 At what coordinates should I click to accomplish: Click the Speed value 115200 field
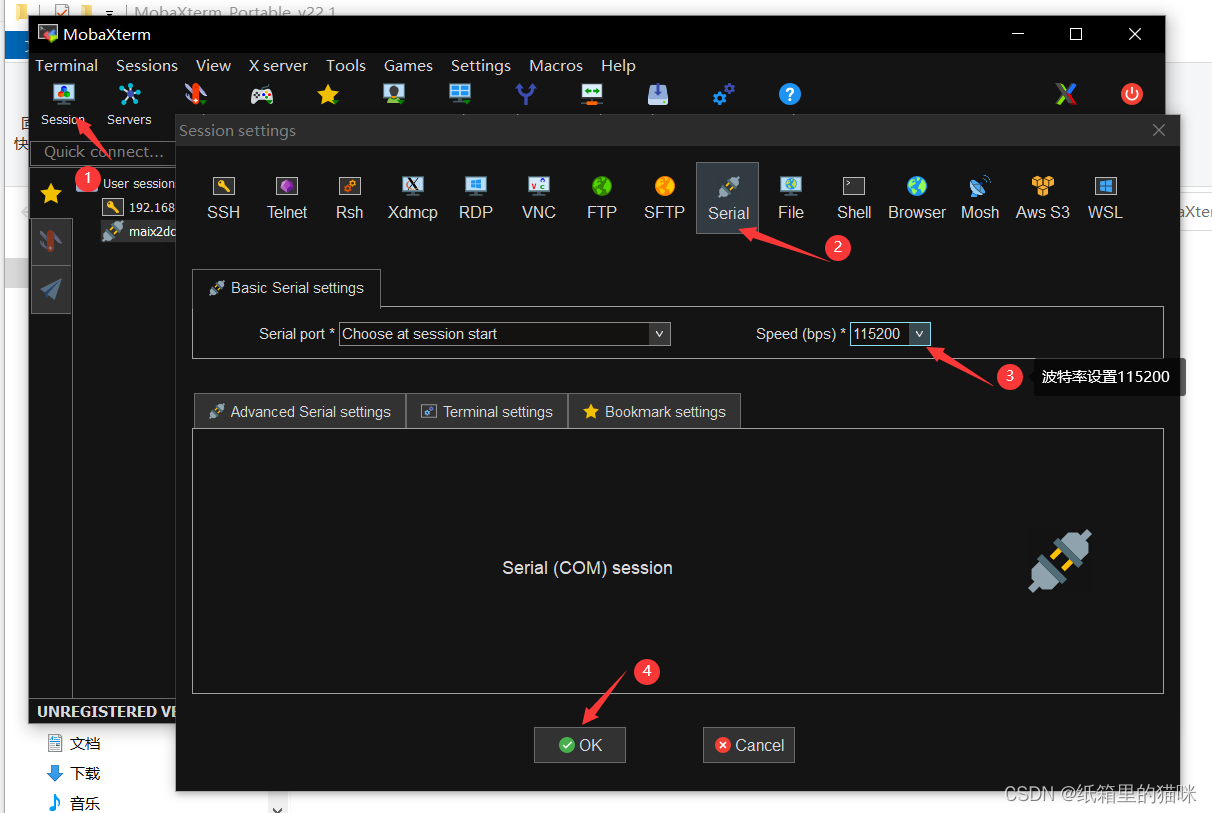pos(879,334)
